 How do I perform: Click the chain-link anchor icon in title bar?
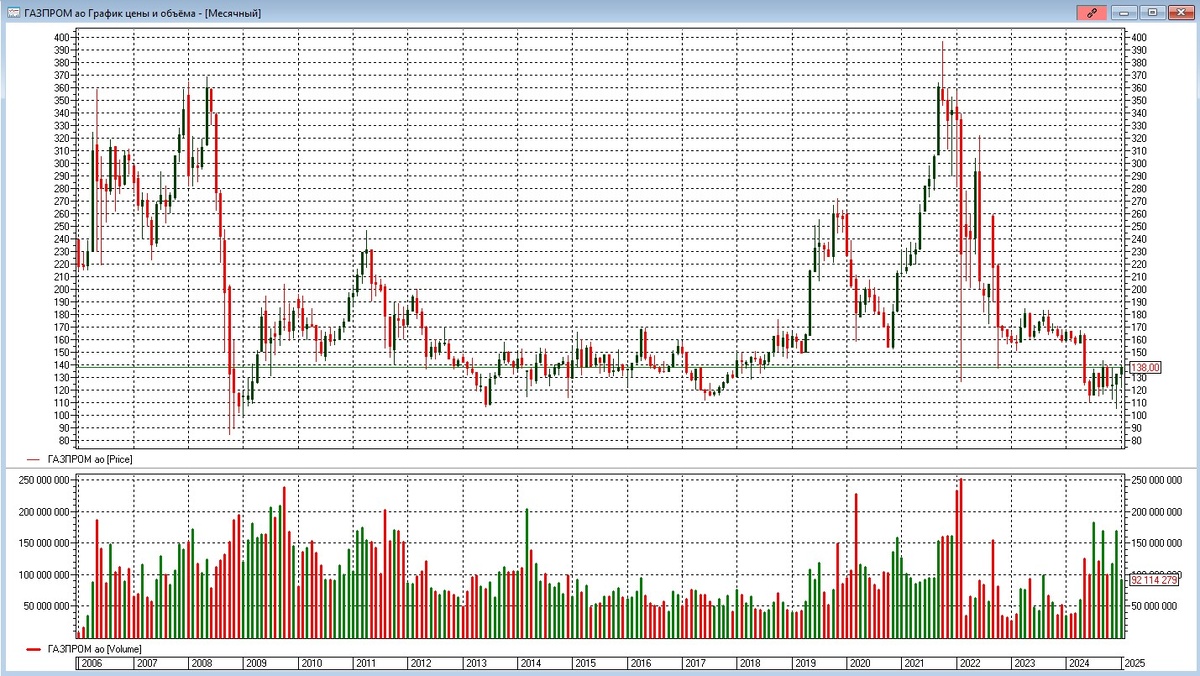pyautogui.click(x=1092, y=12)
